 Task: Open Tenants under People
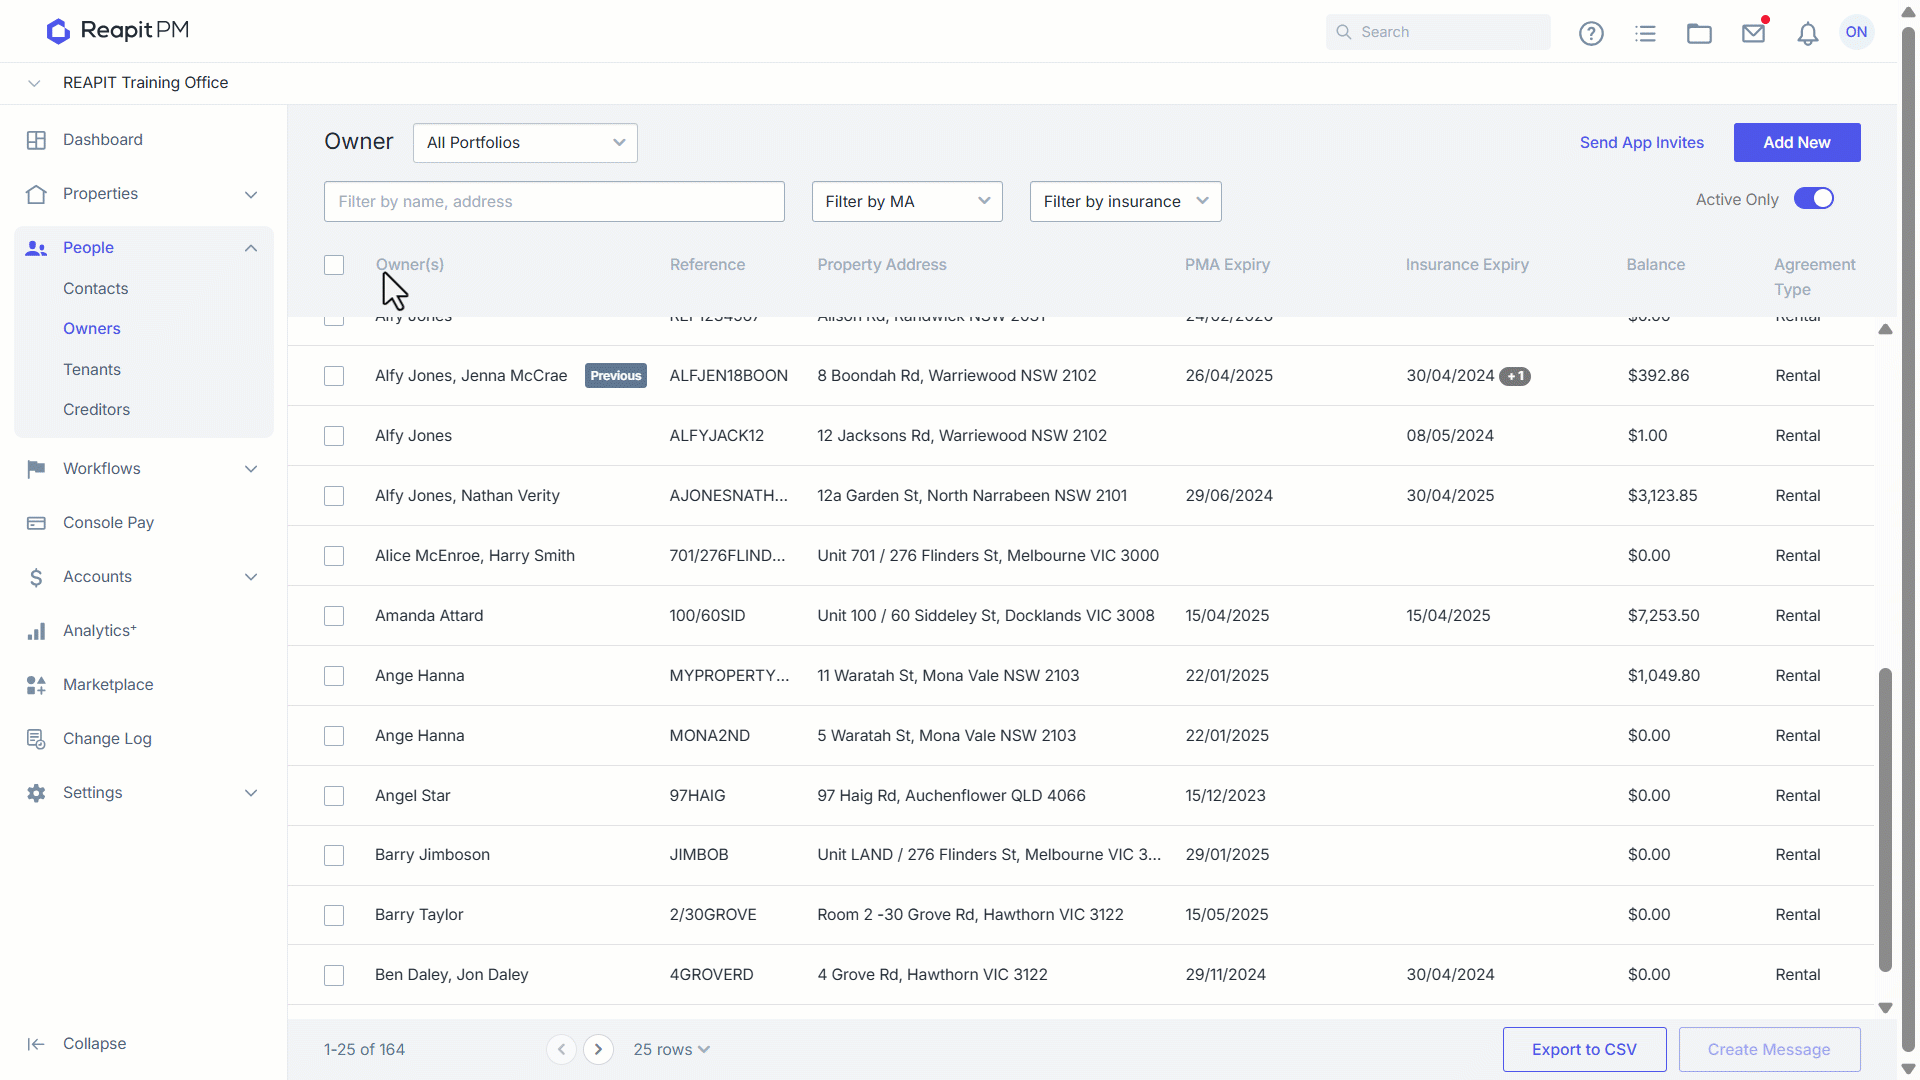(x=92, y=370)
